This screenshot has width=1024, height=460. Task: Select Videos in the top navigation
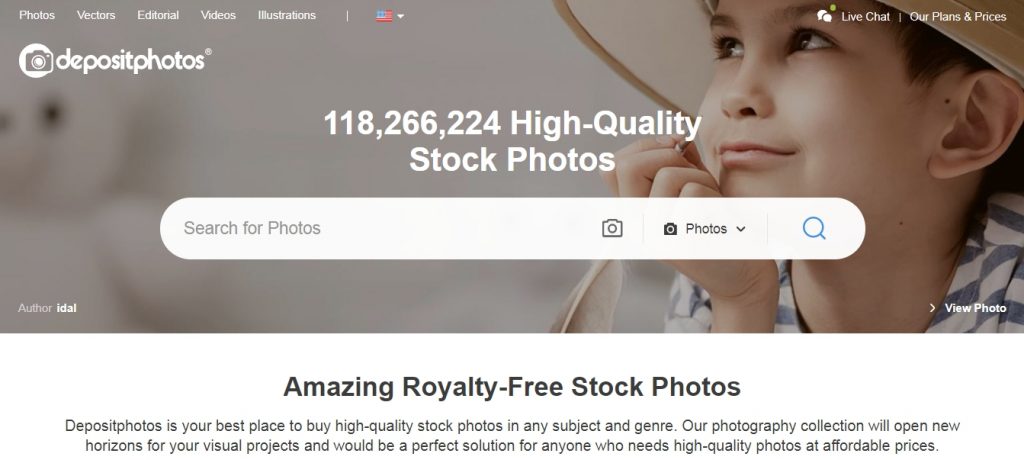[218, 15]
